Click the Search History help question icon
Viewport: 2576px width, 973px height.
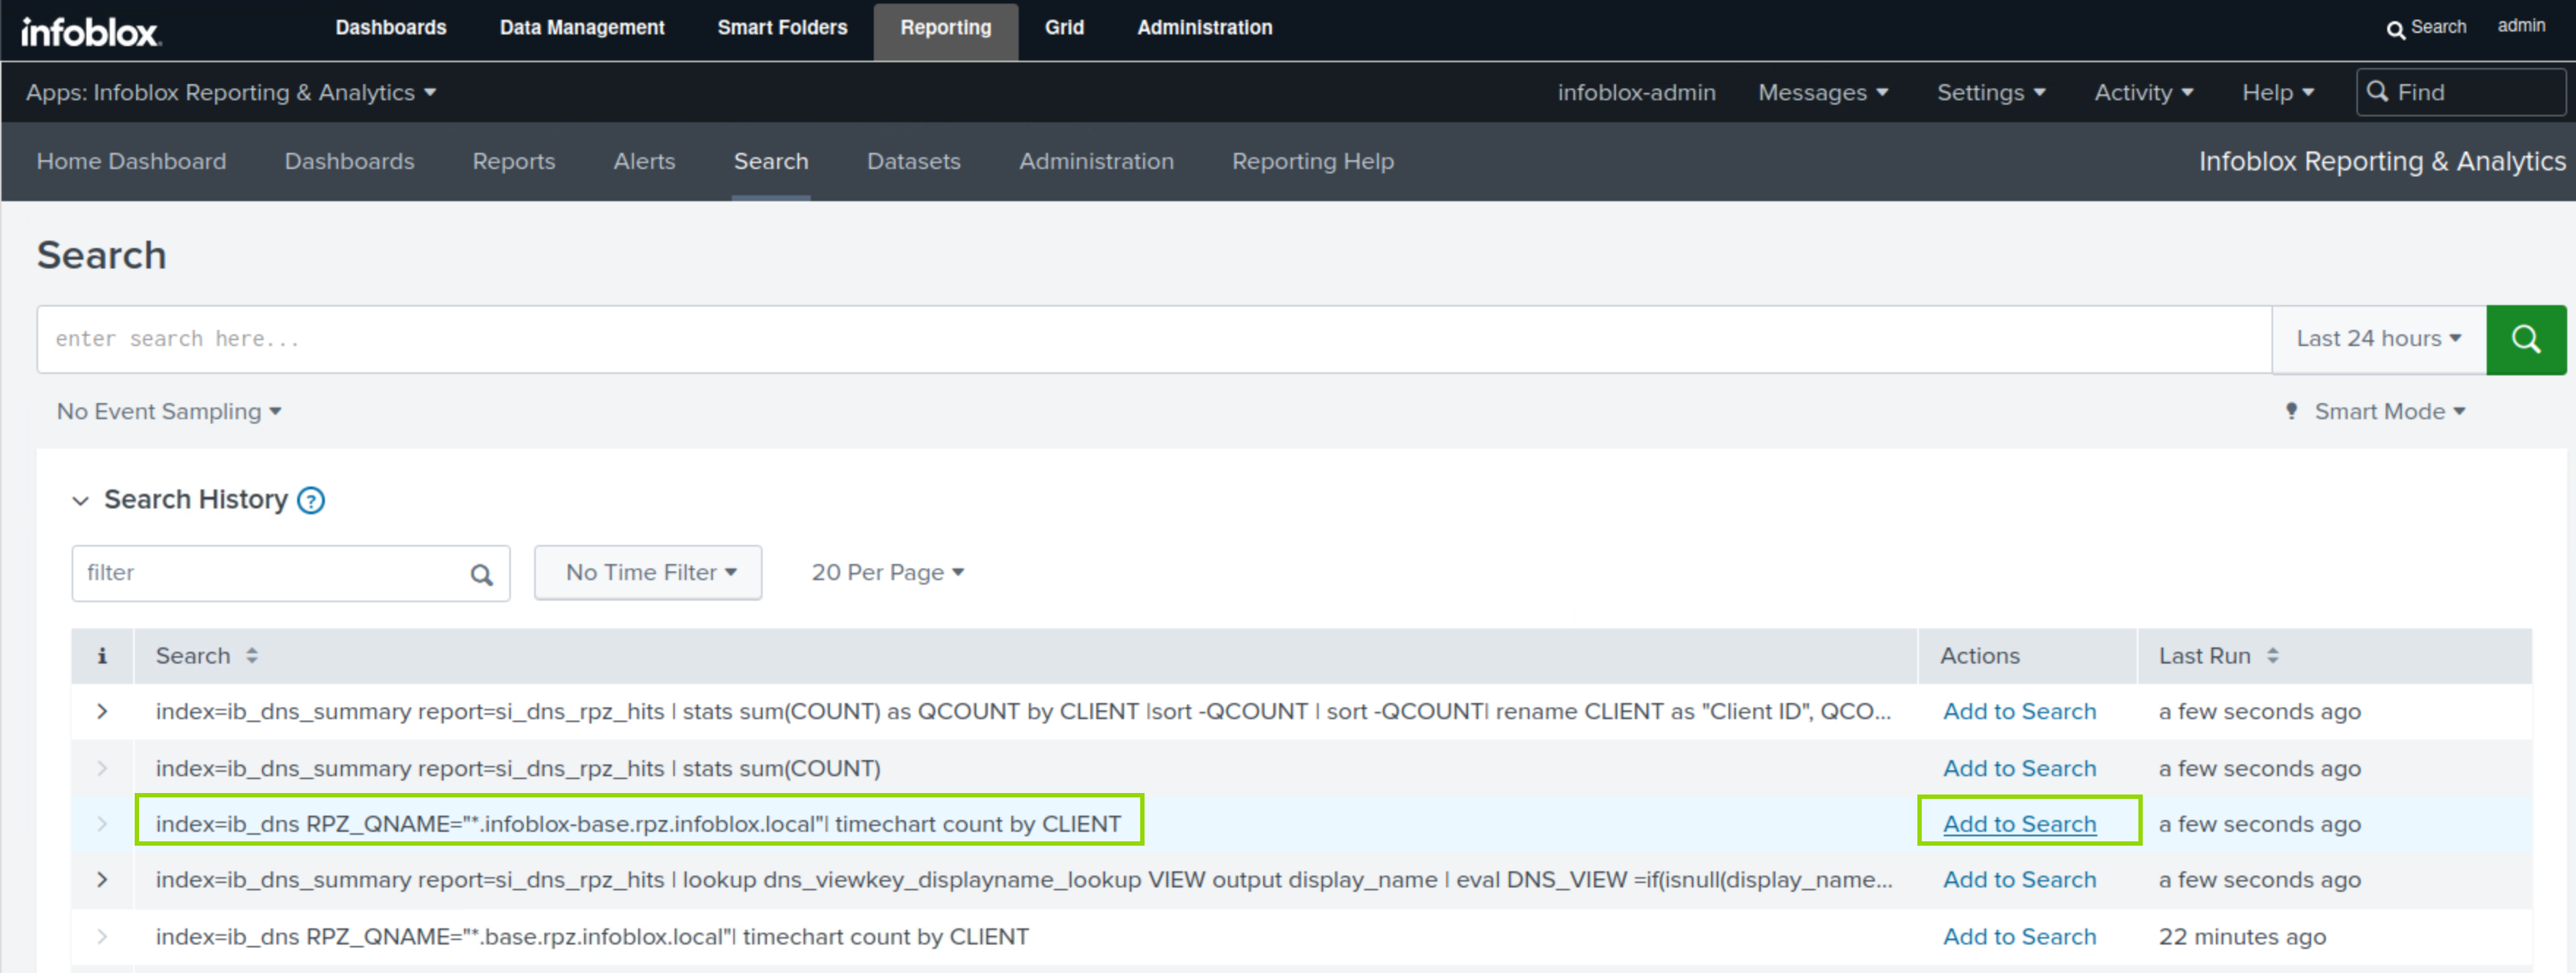311,500
